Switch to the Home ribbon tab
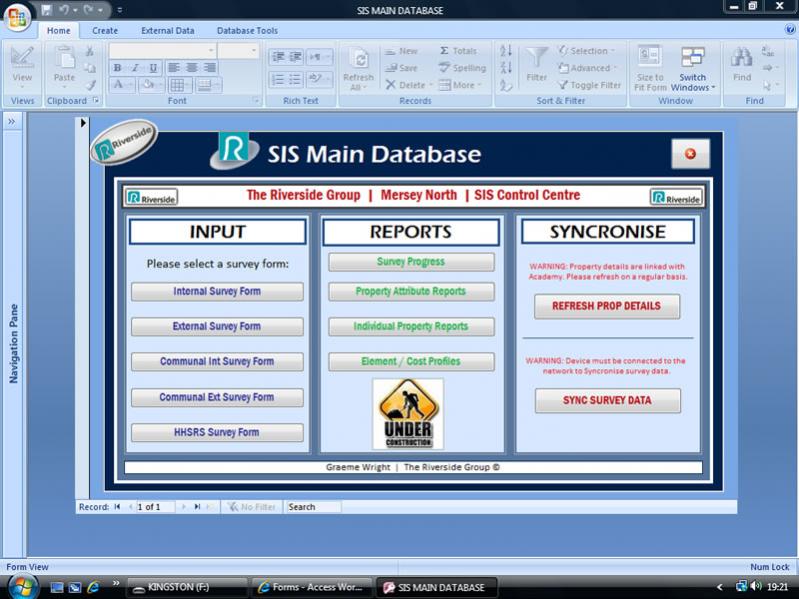This screenshot has width=799, height=599. pos(59,31)
